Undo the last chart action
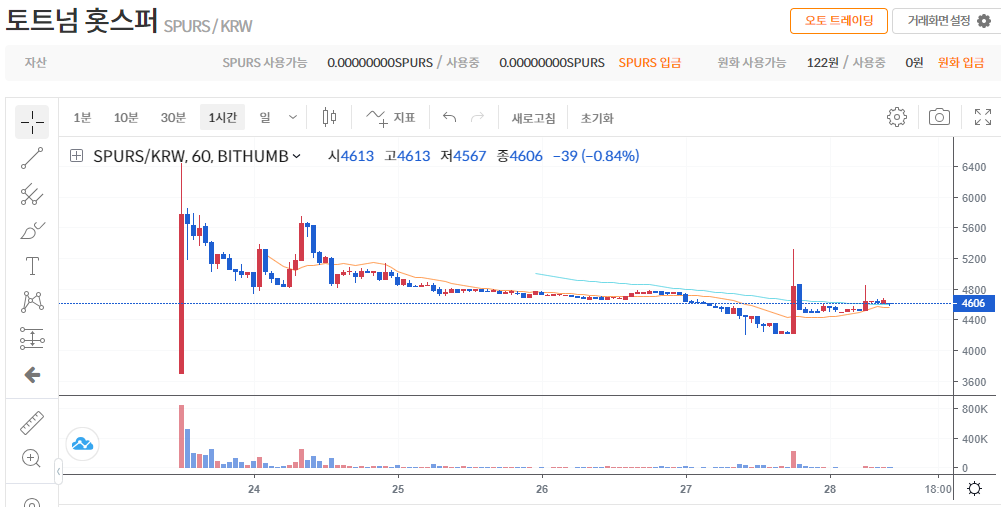 click(450, 117)
